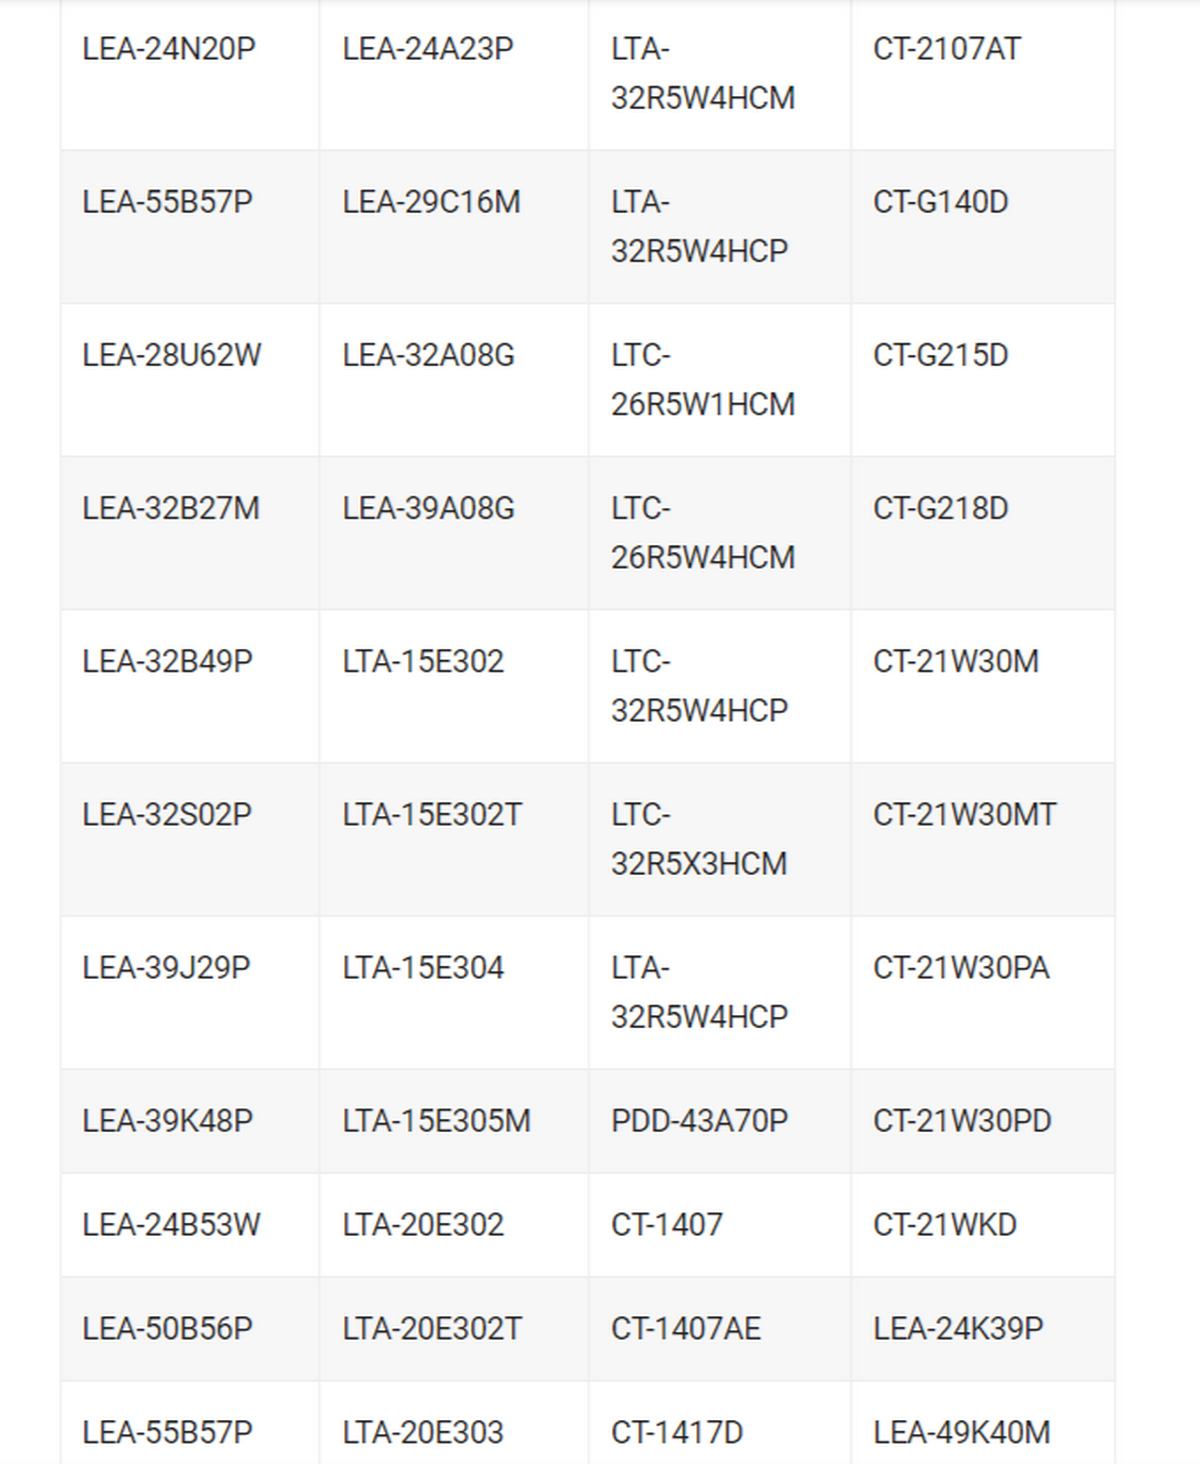Image resolution: width=1200 pixels, height=1464 pixels.
Task: Select the LTA-15E302T cell
Action: click(x=432, y=814)
